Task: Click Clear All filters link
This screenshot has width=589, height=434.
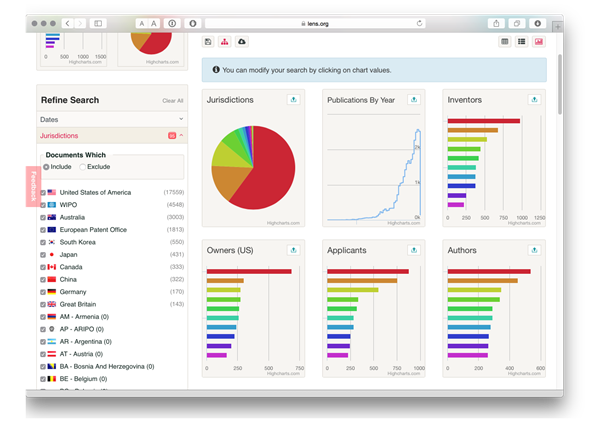Action: coord(173,101)
